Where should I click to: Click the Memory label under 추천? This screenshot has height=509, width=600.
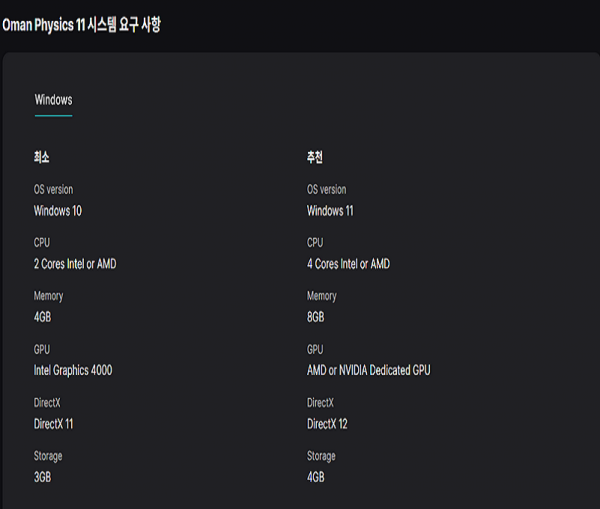[x=322, y=296]
